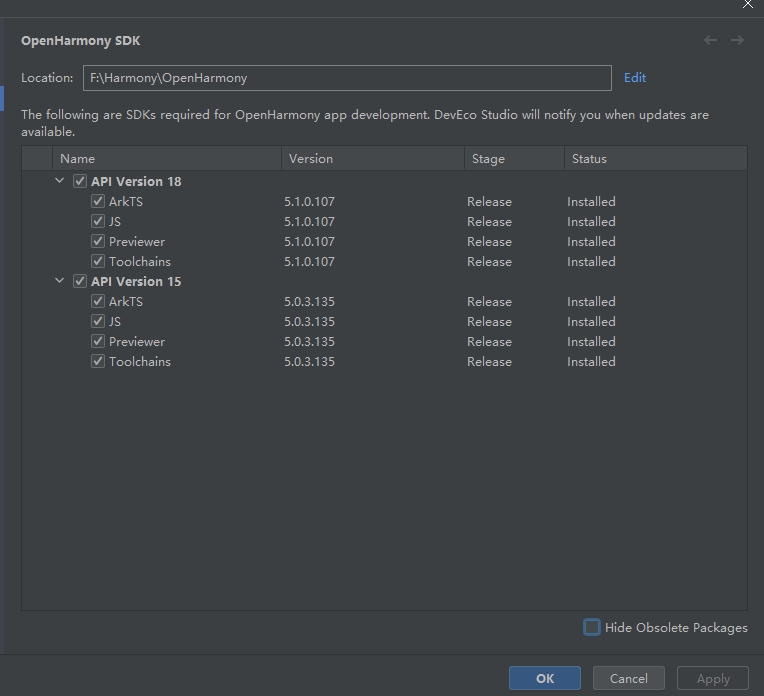Click Release stage in API 18 JS row

[489, 221]
